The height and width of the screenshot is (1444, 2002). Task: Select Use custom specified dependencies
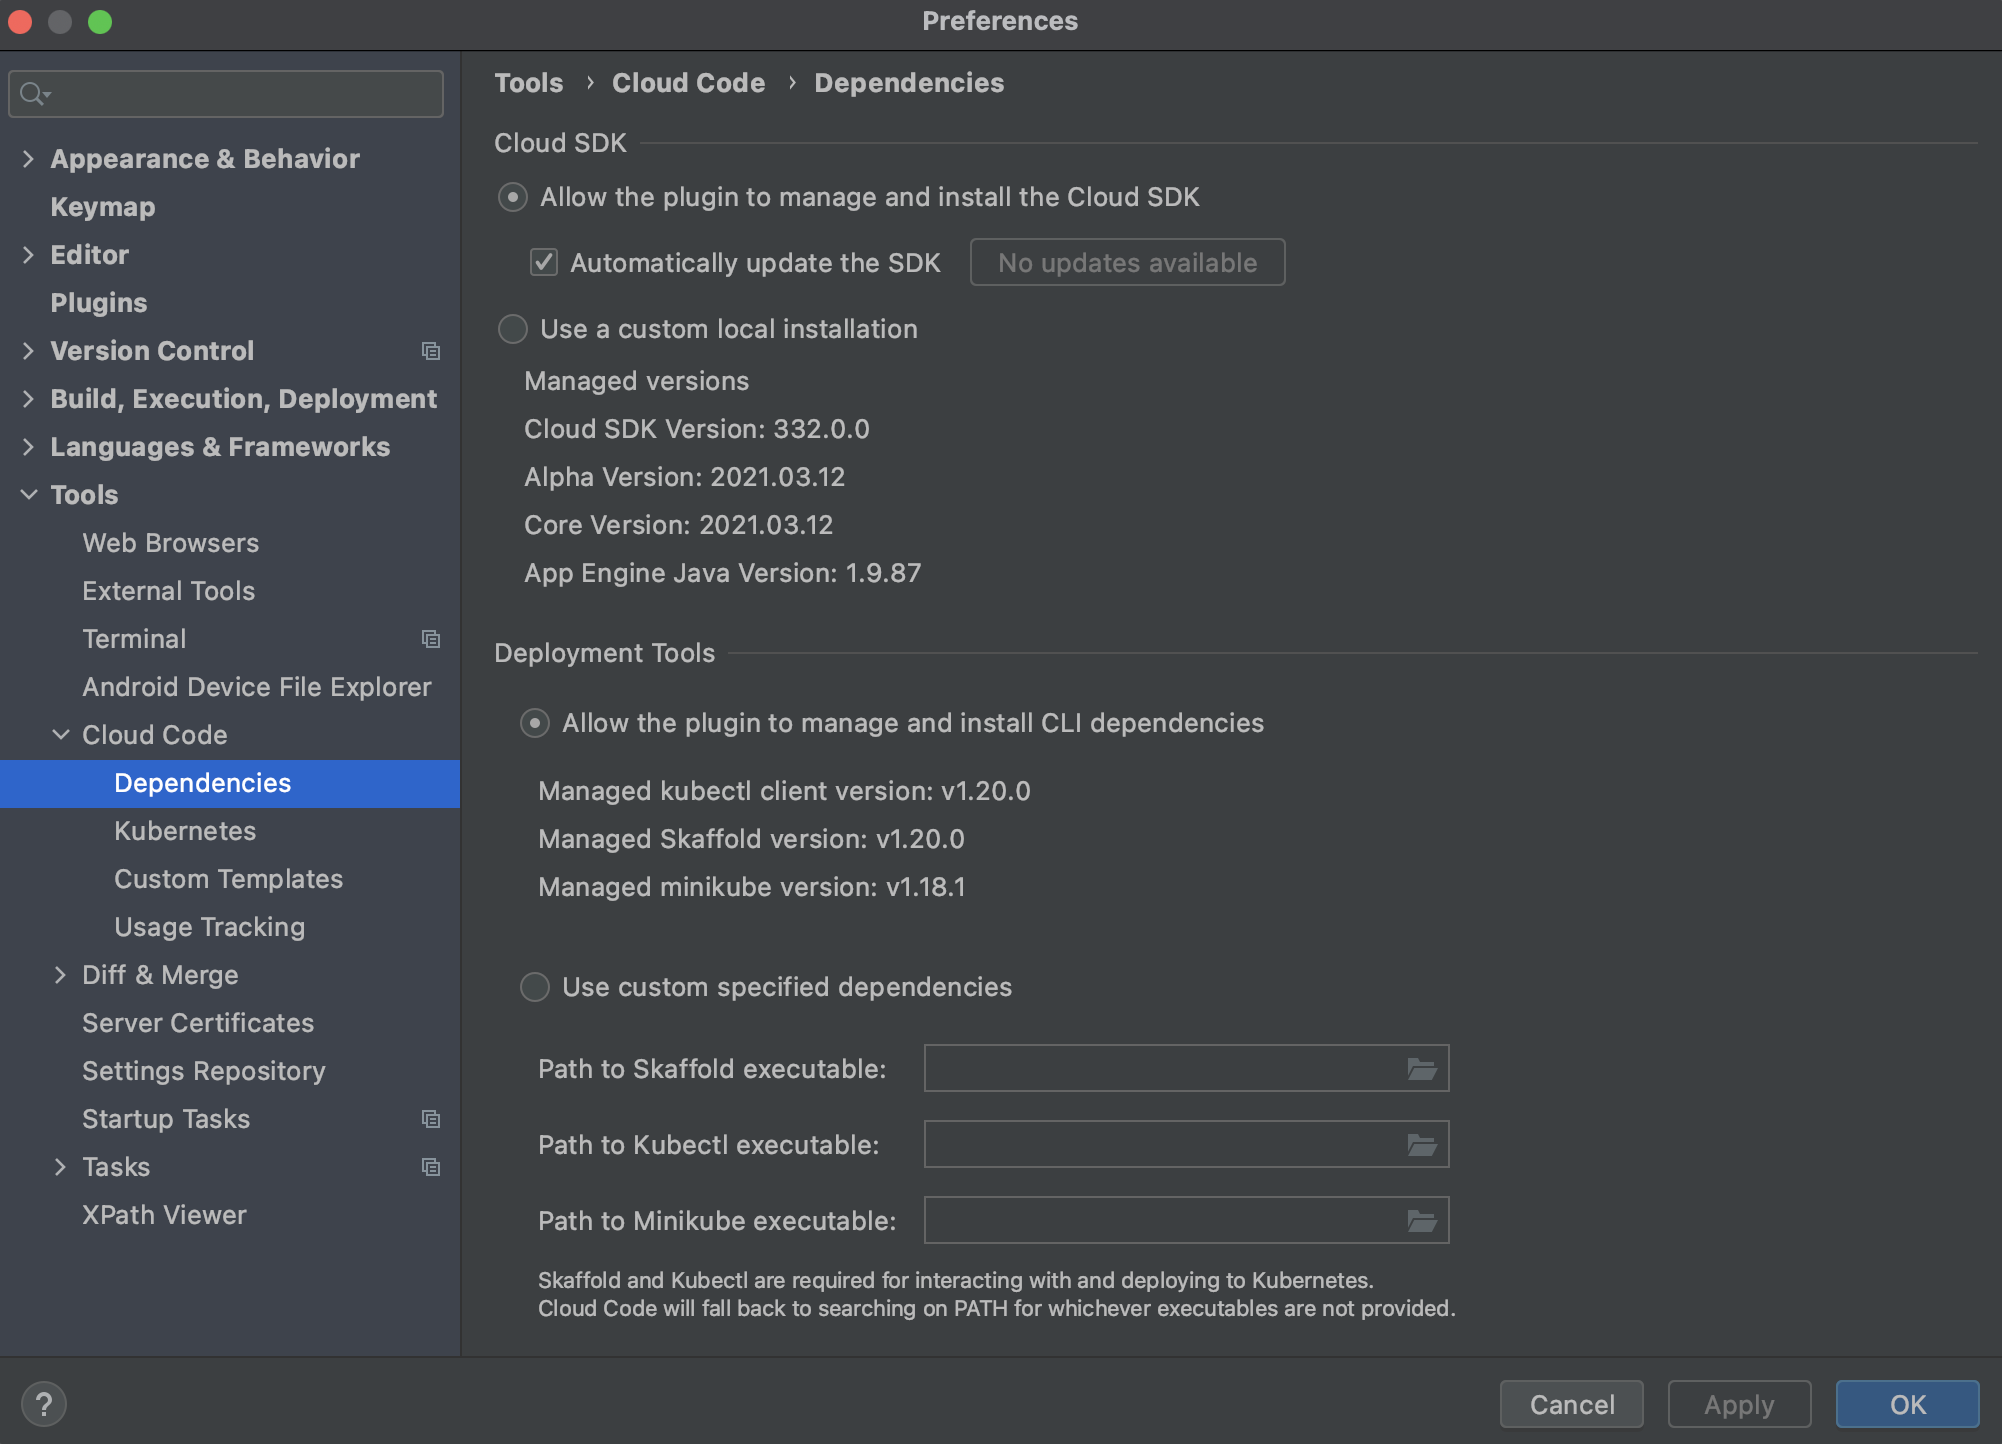pos(535,985)
